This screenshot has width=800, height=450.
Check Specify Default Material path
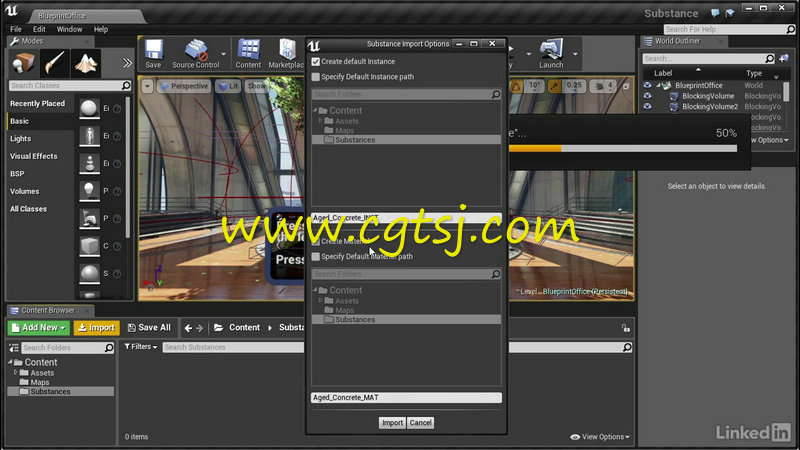click(316, 256)
